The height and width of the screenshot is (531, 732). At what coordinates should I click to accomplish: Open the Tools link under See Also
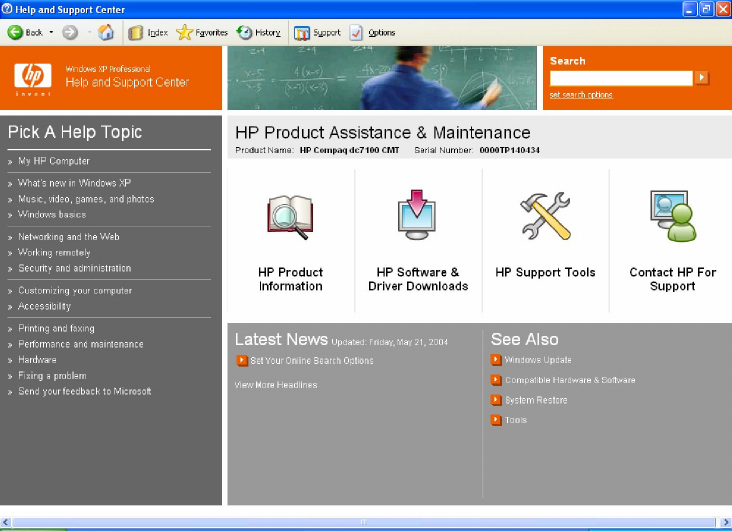click(x=515, y=420)
